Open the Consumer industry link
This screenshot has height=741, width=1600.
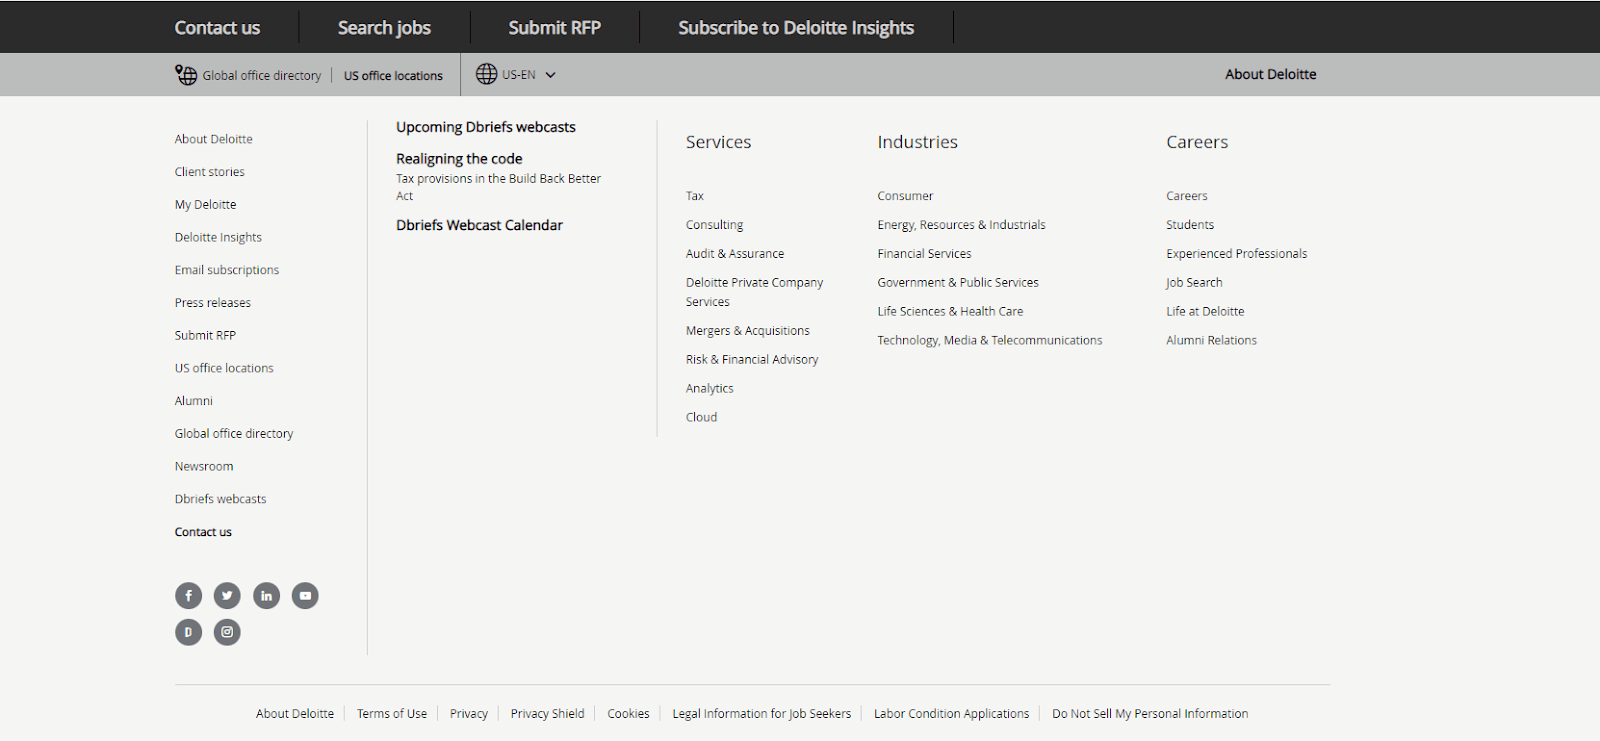905,196
